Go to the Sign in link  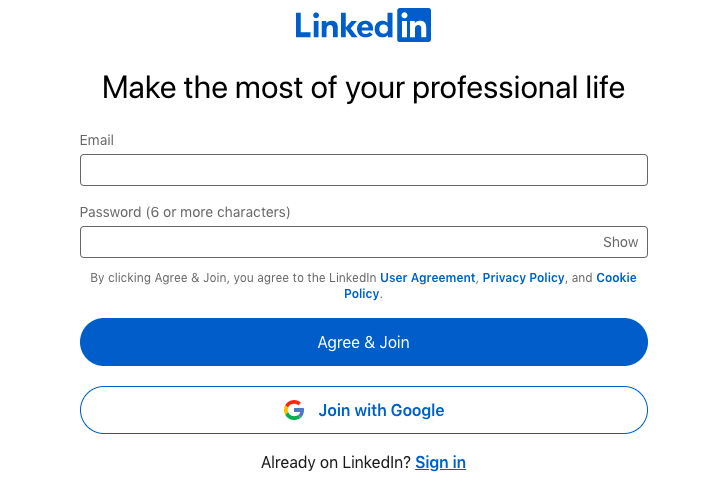coord(440,462)
